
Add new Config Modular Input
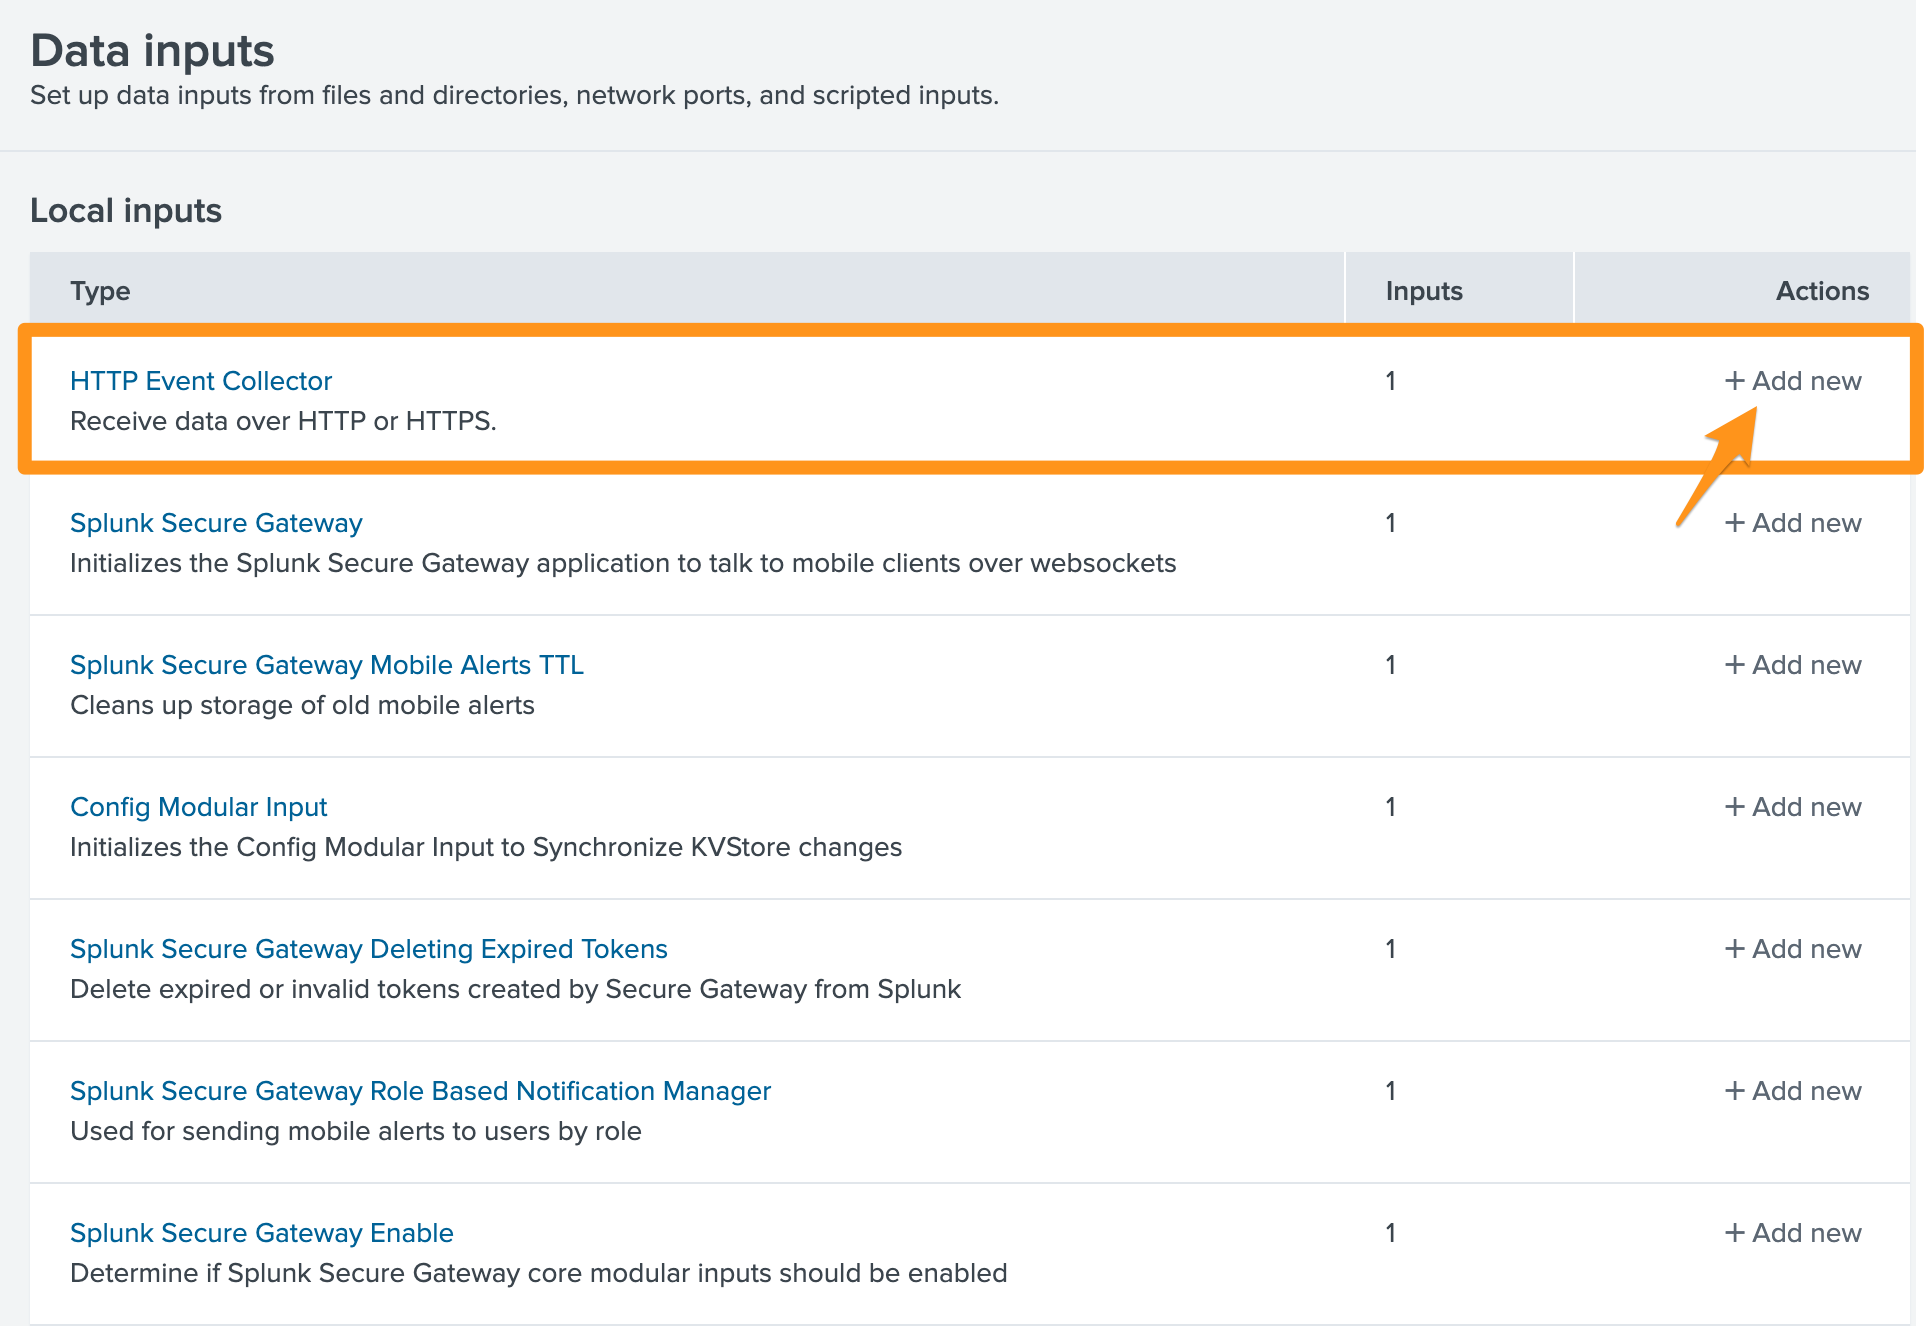[1793, 807]
